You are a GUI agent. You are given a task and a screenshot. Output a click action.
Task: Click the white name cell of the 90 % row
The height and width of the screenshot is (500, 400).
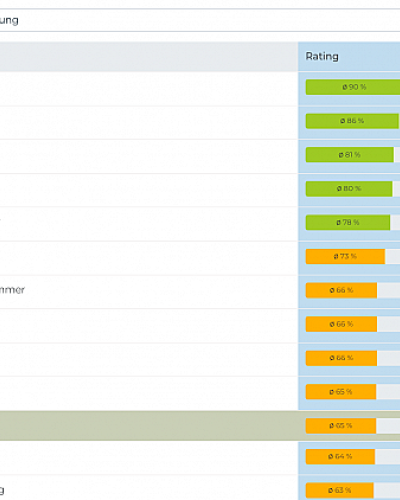click(x=149, y=89)
